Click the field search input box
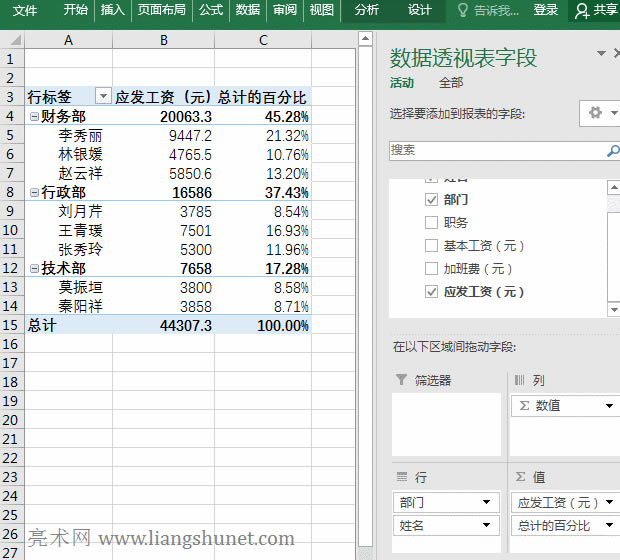 [x=495, y=151]
